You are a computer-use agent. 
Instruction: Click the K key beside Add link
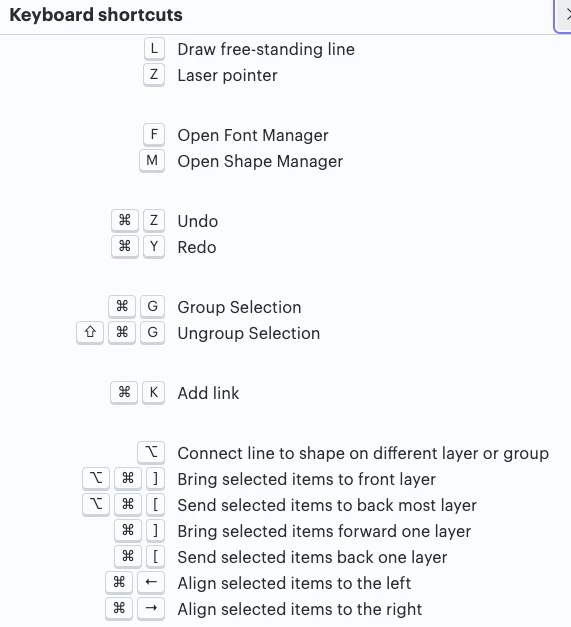coord(154,393)
